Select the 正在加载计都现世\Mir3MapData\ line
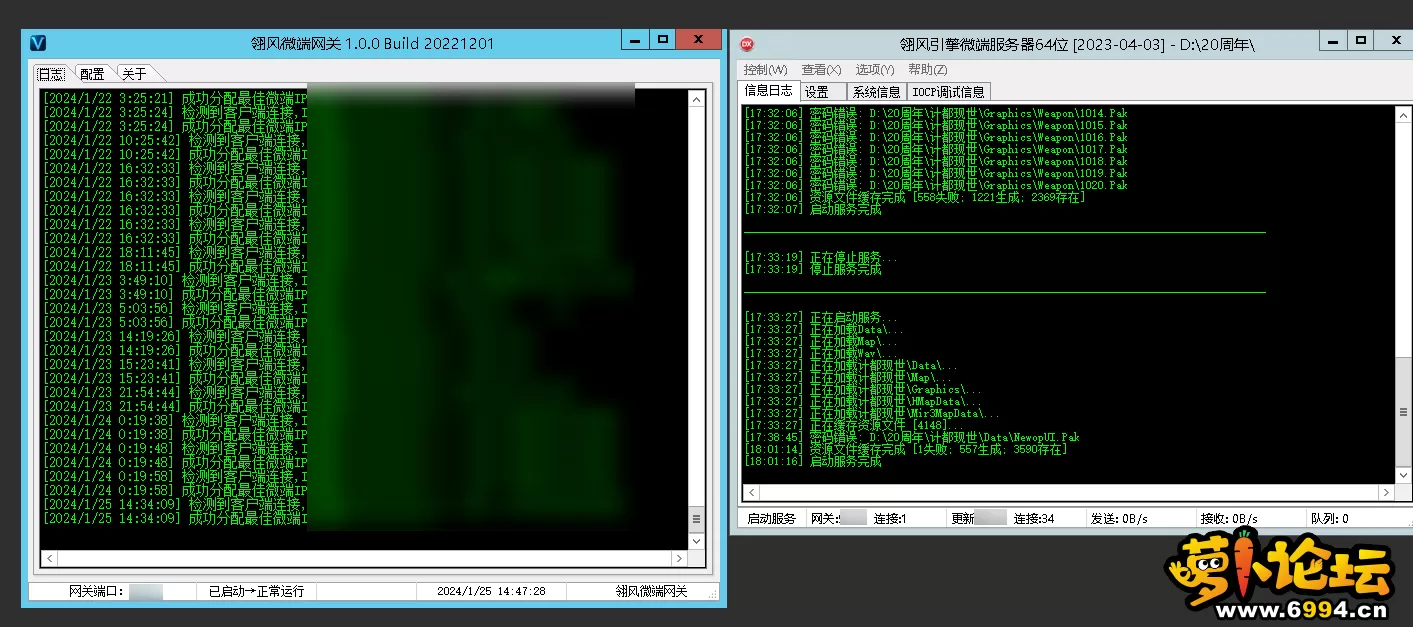1413x627 pixels. (x=872, y=413)
